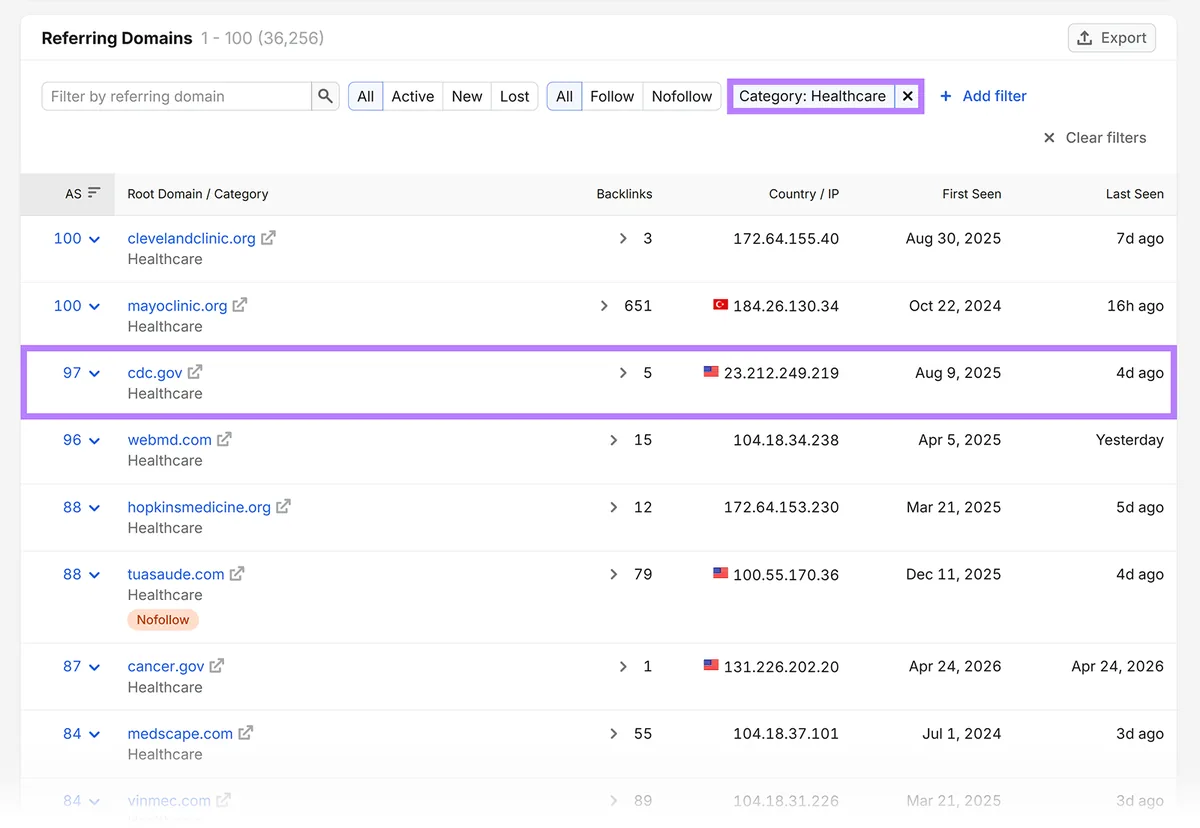Select the Lost status filter
Screen dimensions: 1200x828
click(x=515, y=96)
